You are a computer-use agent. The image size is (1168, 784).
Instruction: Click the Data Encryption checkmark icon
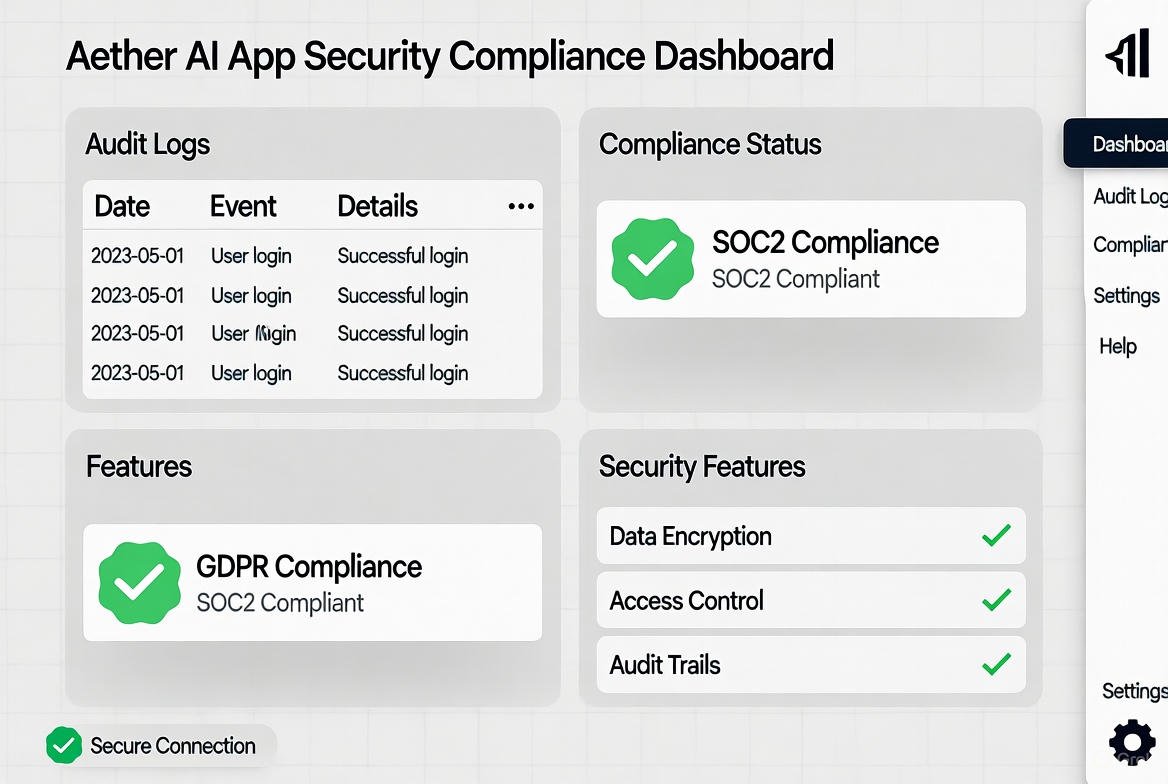[x=996, y=536]
